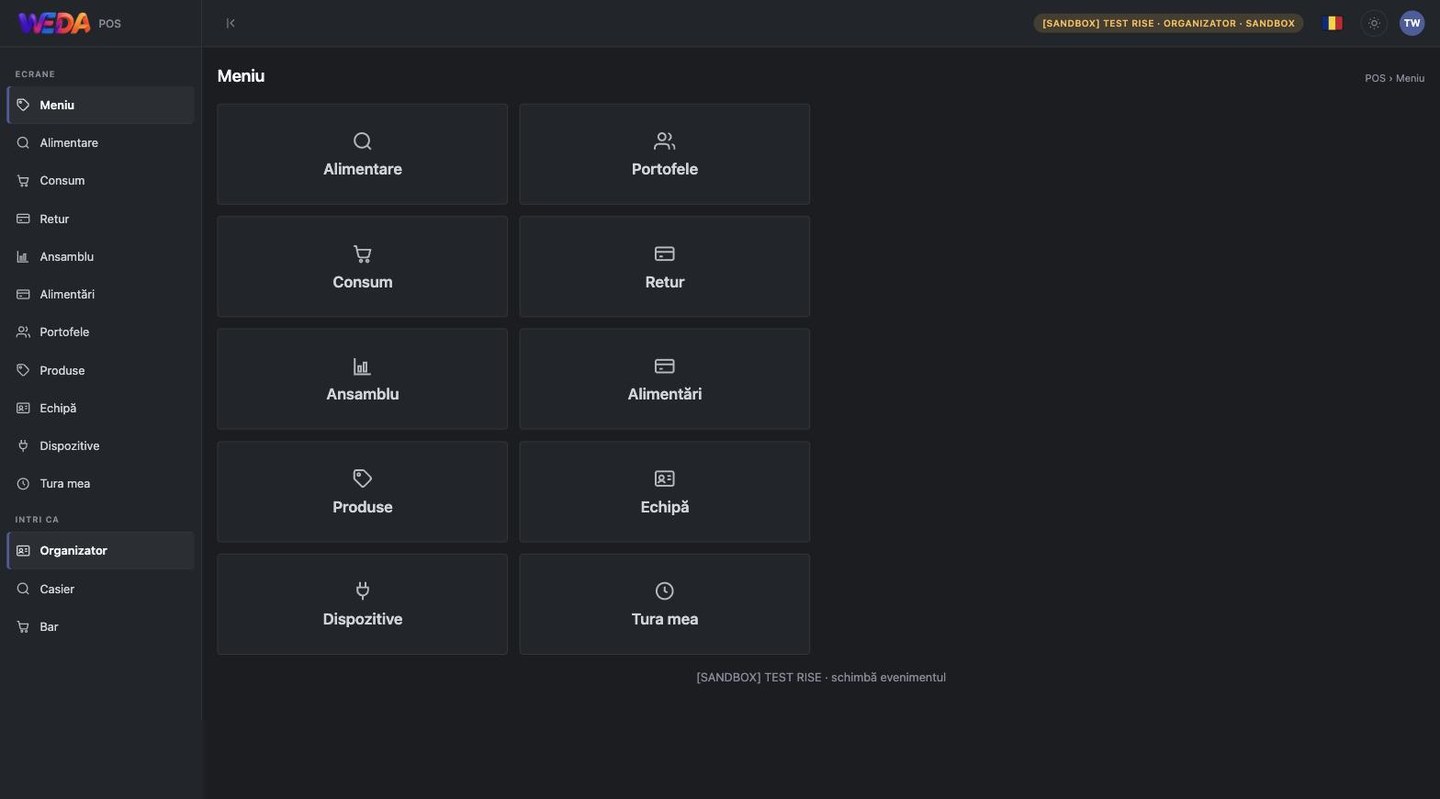Click the people icon beside Portofele in sidebar

(x=23, y=332)
